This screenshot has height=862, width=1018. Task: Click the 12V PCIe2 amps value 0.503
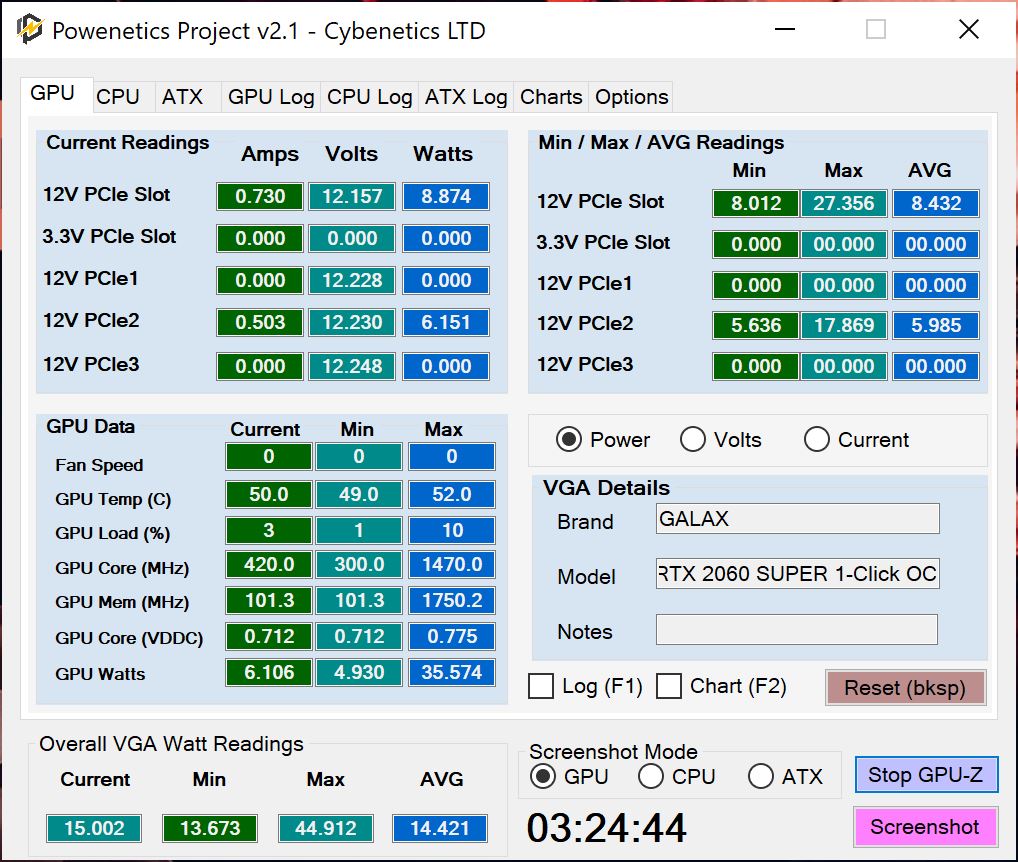(260, 322)
